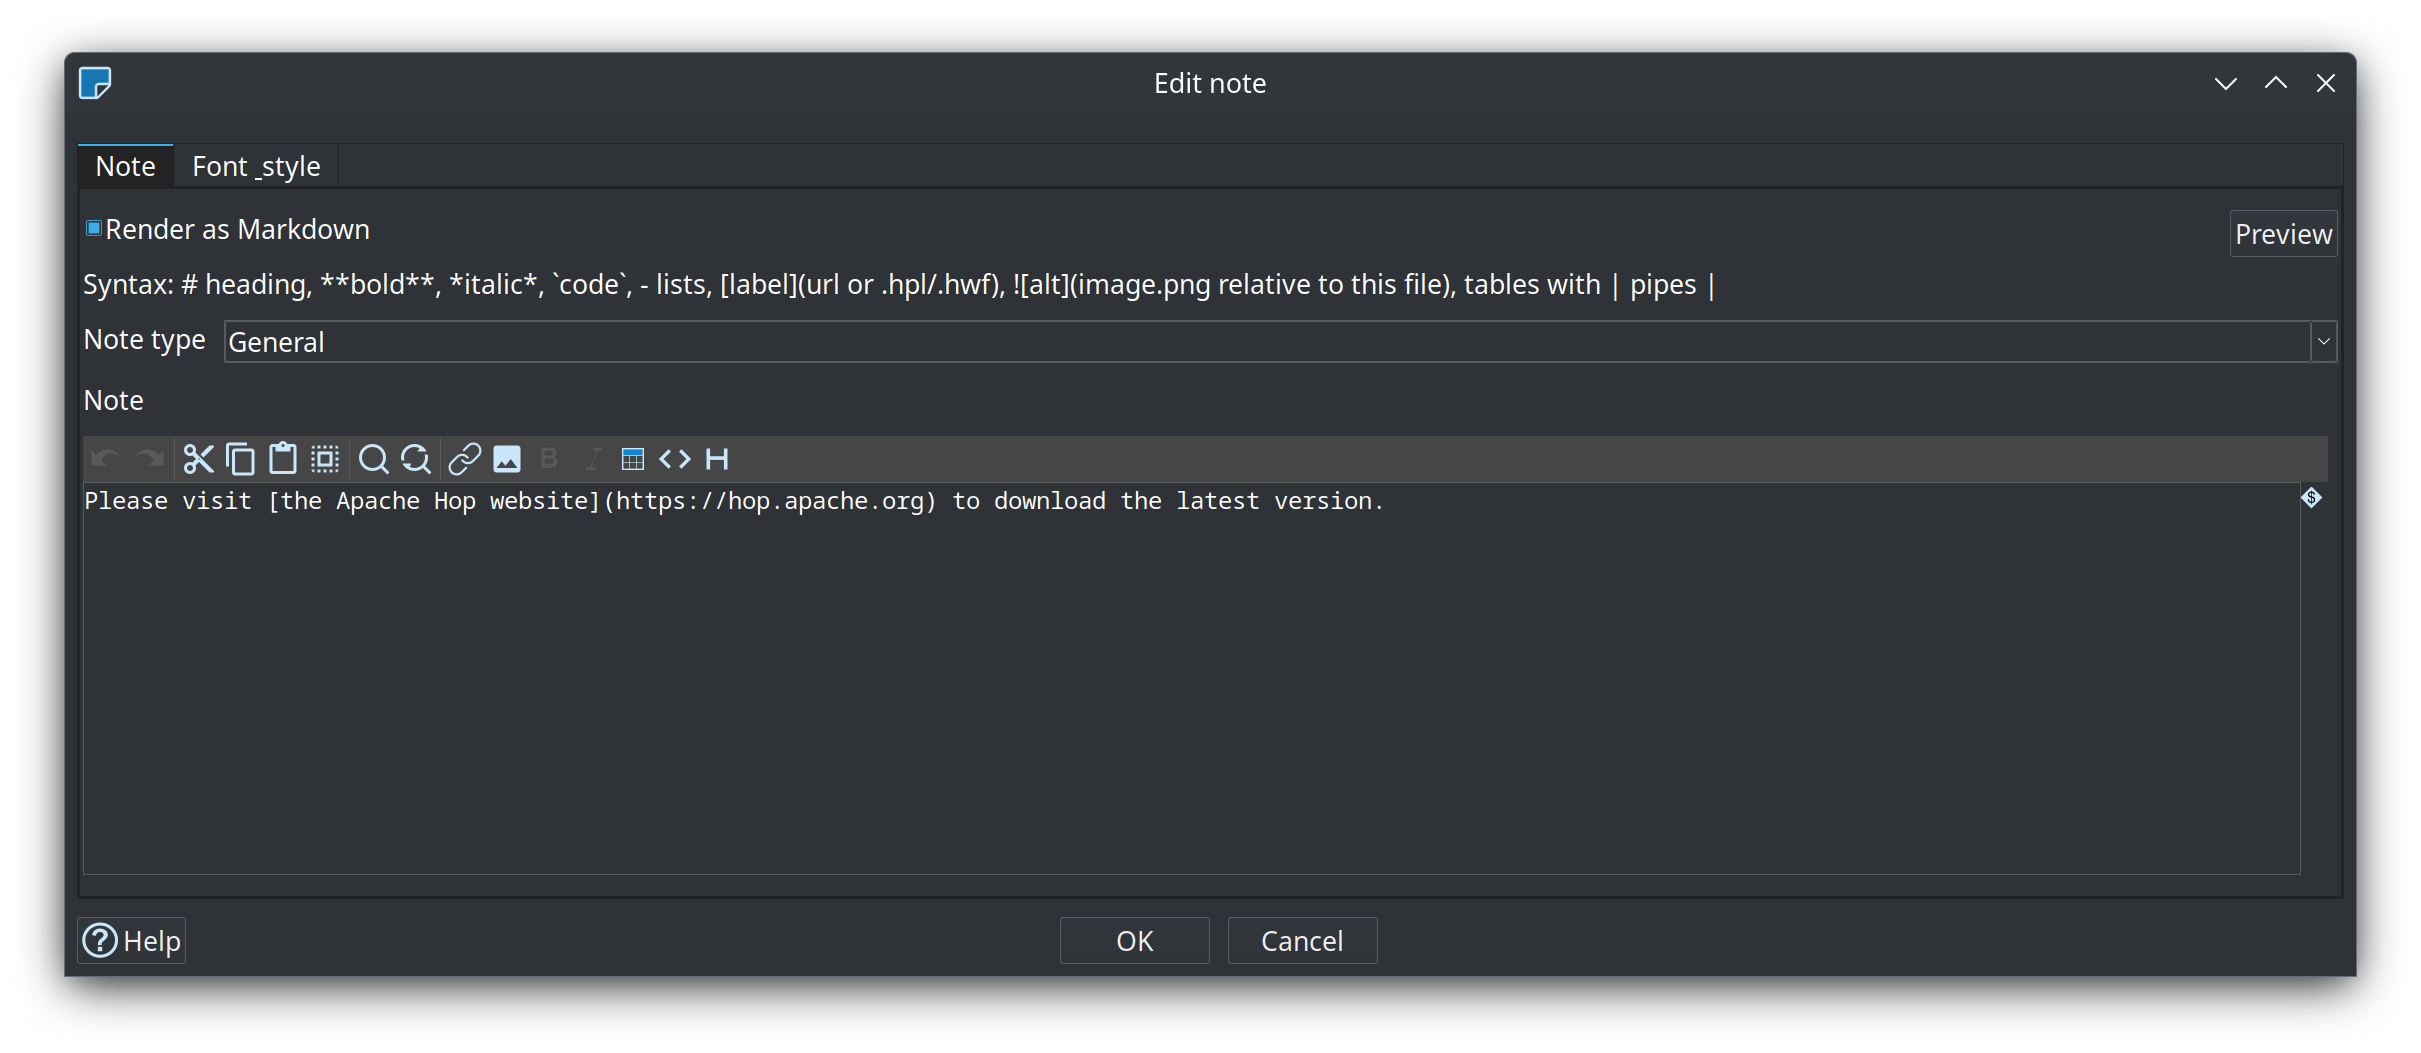Click the variable diamond icon beside note text
Screen dimensions: 2421x1053
pos(2311,498)
